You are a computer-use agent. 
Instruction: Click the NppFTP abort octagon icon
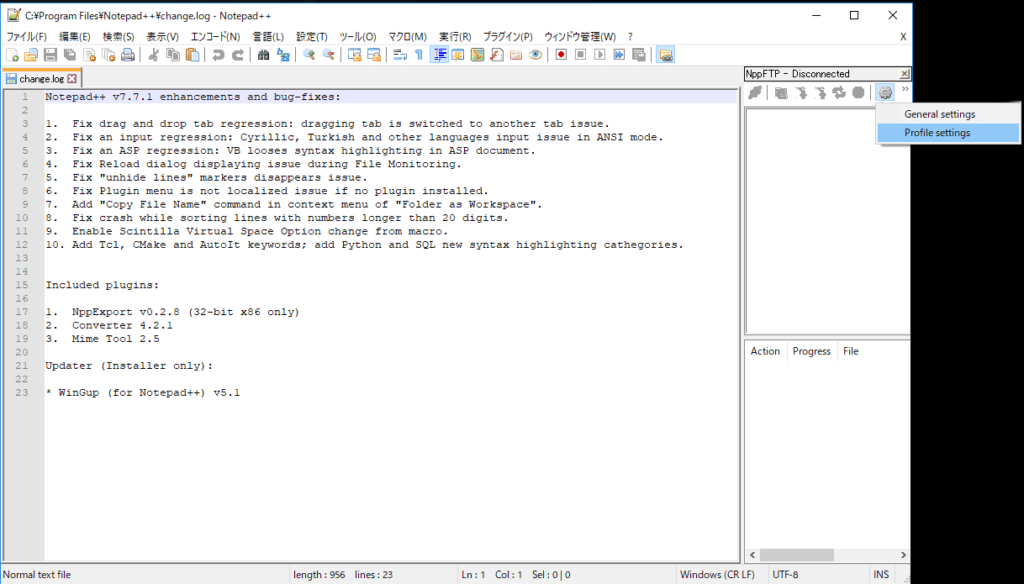pos(859,93)
